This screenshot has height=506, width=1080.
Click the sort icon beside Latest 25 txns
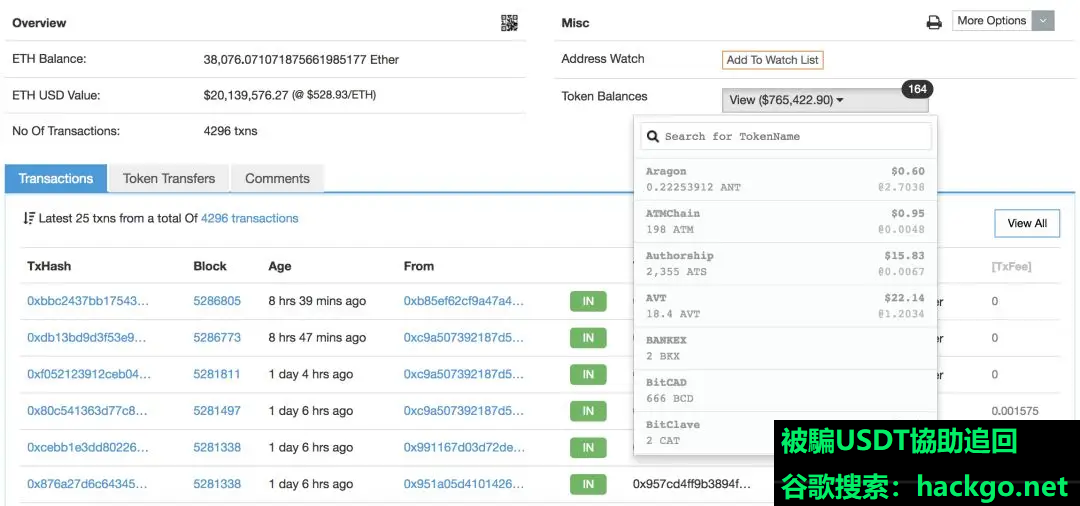(x=29, y=218)
